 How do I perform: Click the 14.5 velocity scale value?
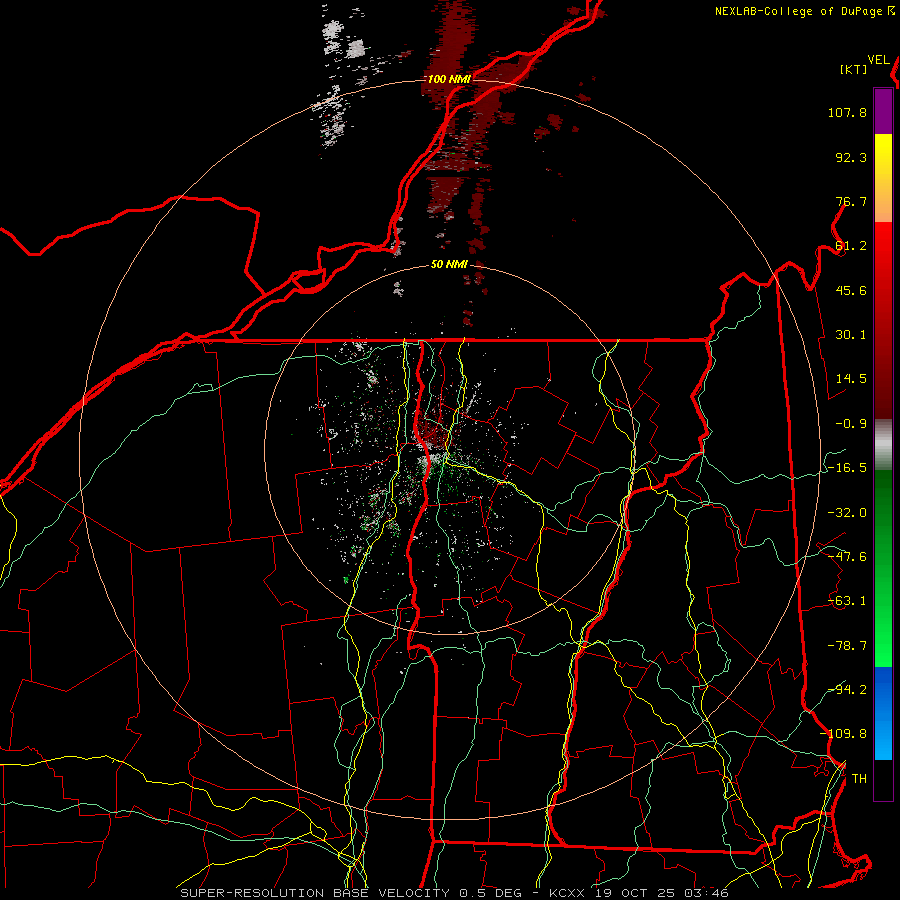pyautogui.click(x=851, y=379)
